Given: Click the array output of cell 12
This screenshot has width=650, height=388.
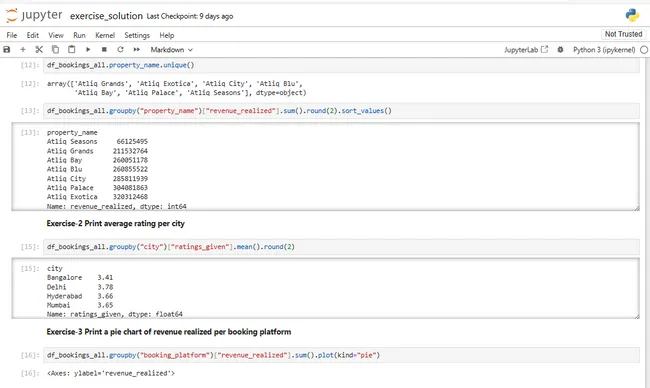Looking at the screenshot, I should (x=177, y=88).
